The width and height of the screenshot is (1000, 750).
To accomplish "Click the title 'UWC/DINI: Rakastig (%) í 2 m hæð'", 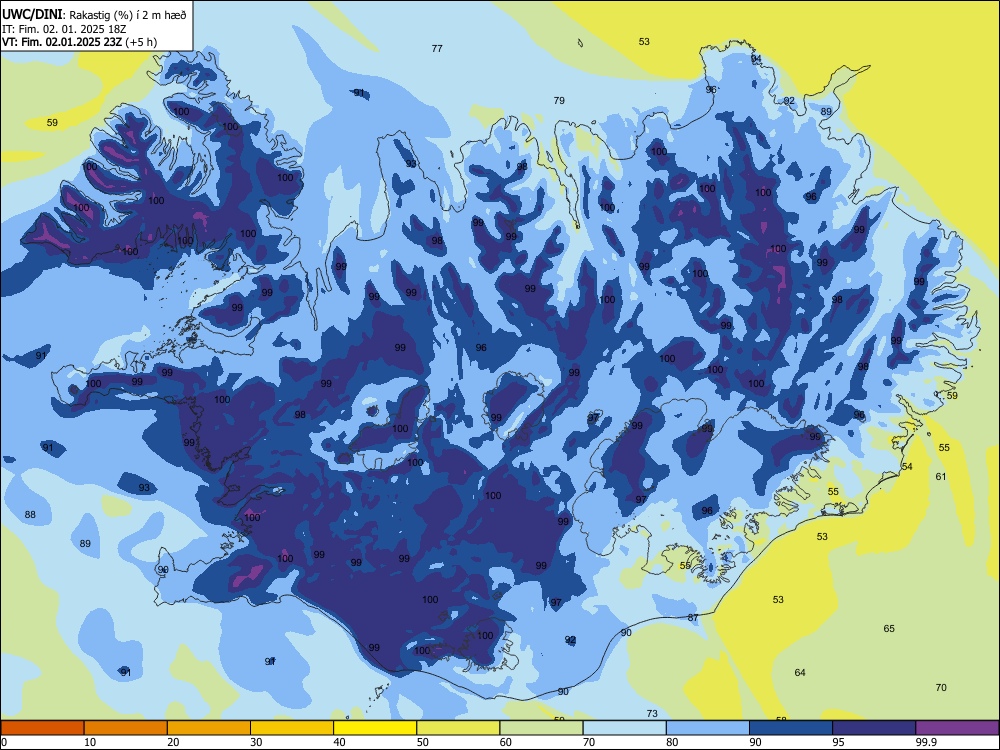I will point(94,15).
